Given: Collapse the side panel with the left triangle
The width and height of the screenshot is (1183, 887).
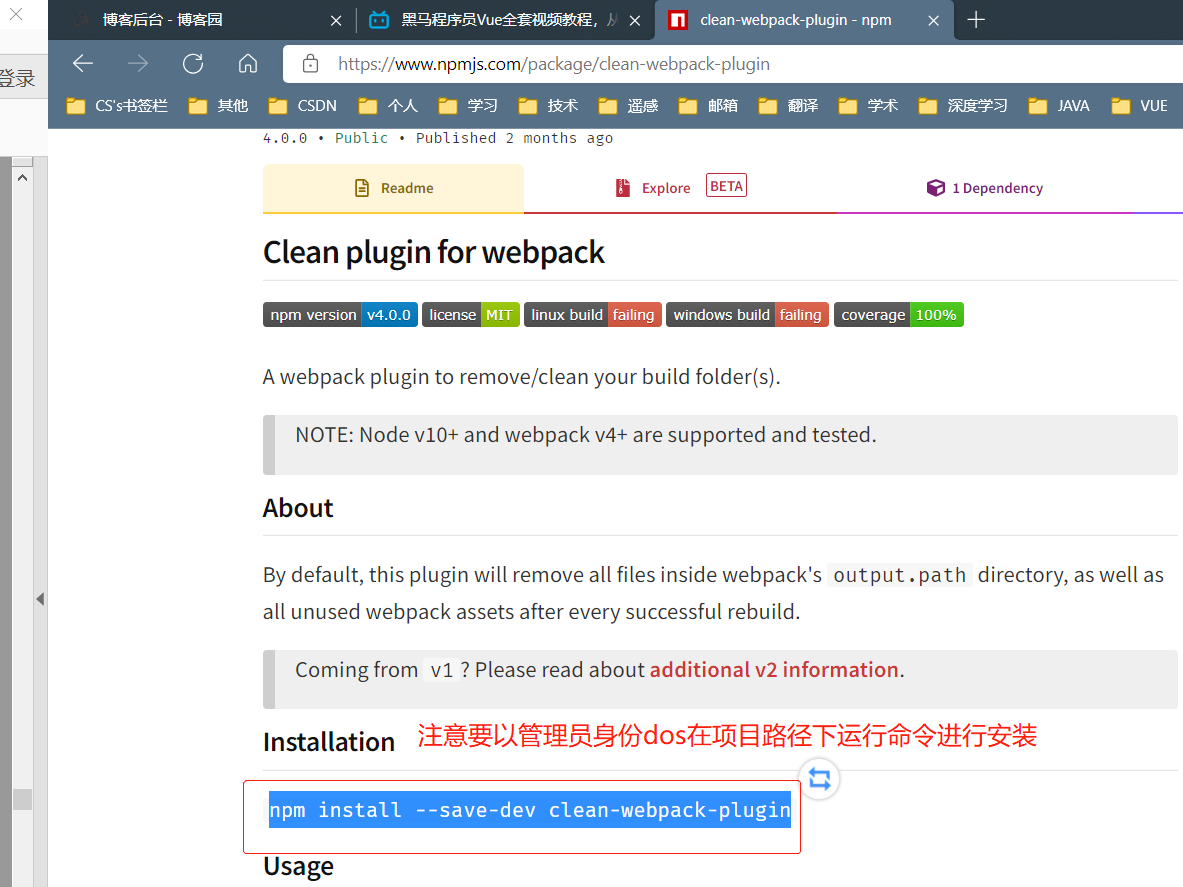Looking at the screenshot, I should (x=40, y=599).
